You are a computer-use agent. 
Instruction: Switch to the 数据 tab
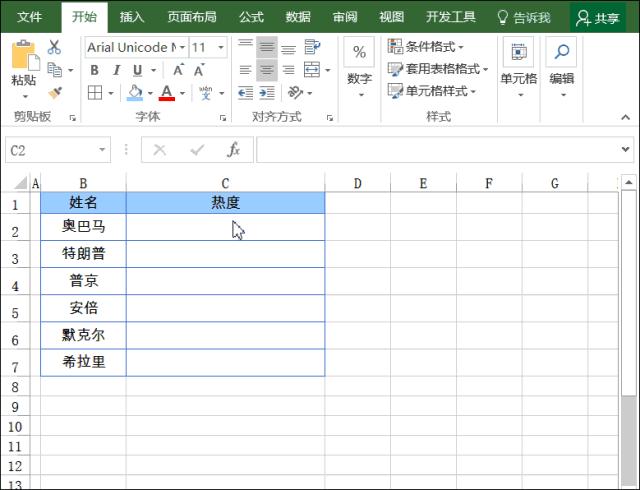tap(298, 17)
